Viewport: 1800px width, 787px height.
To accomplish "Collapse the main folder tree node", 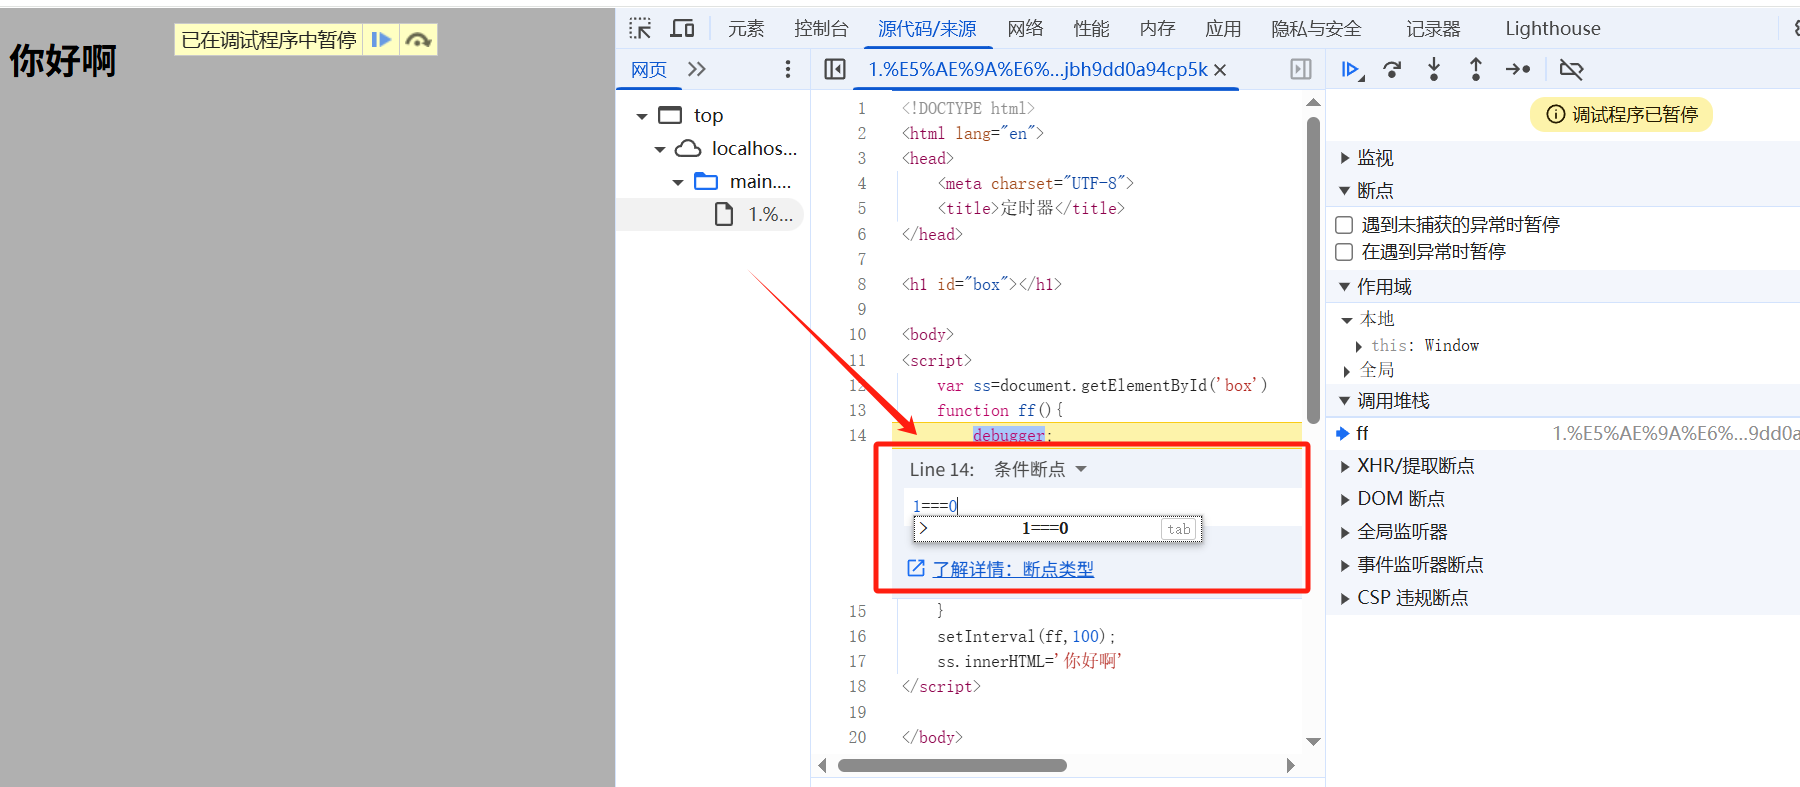I will 678,182.
